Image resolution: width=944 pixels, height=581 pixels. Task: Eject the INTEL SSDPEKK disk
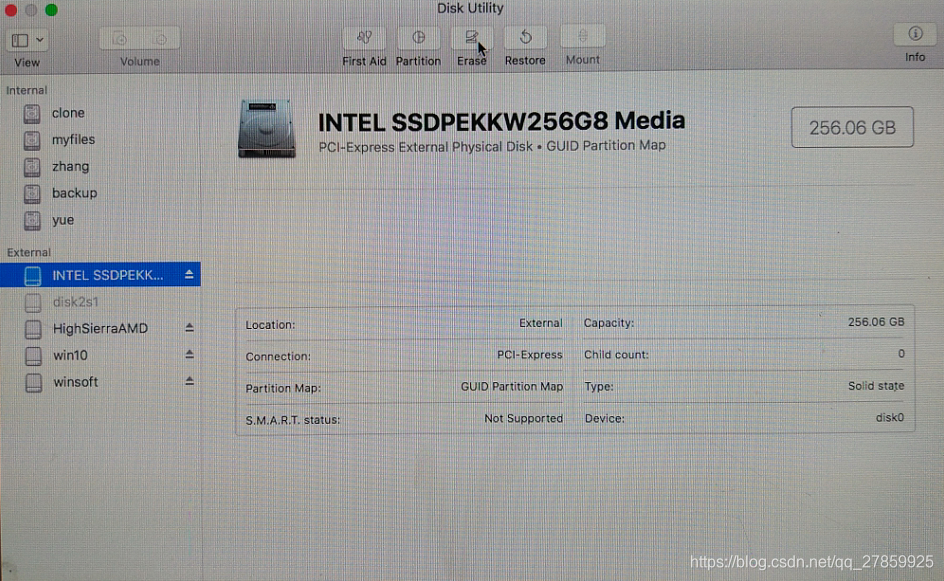click(189, 275)
